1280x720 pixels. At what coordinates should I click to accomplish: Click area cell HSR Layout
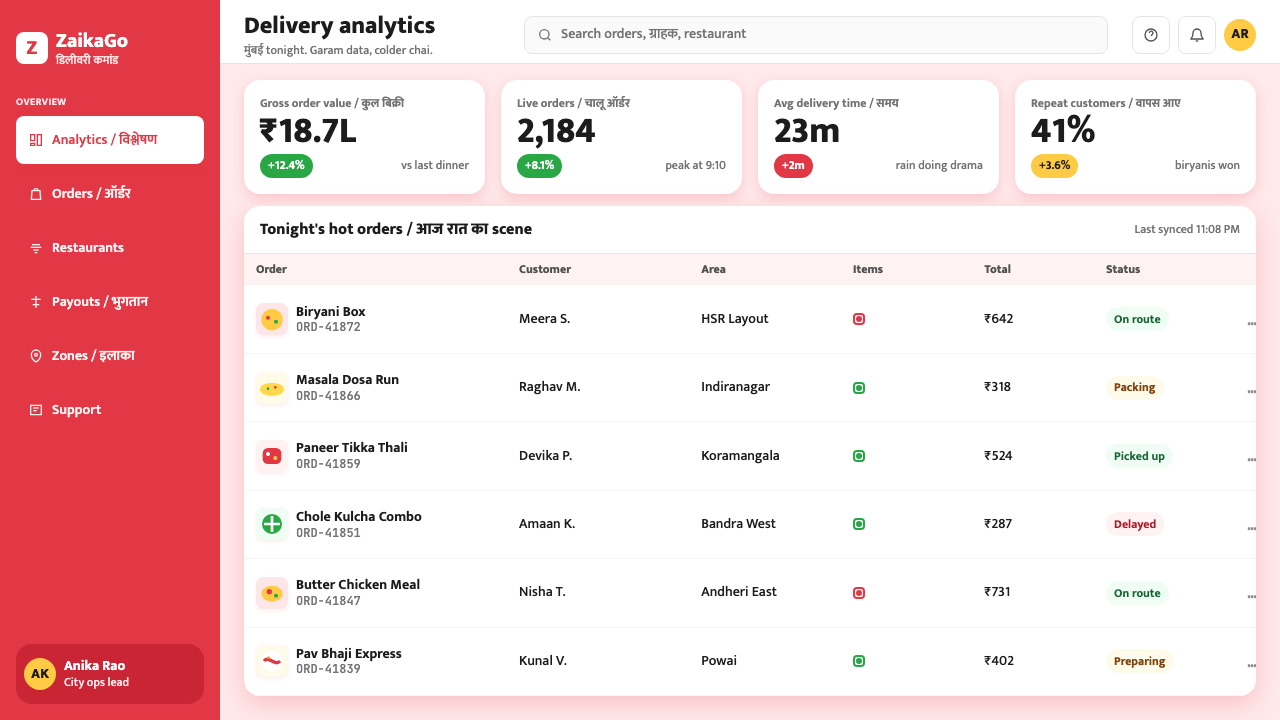click(735, 319)
